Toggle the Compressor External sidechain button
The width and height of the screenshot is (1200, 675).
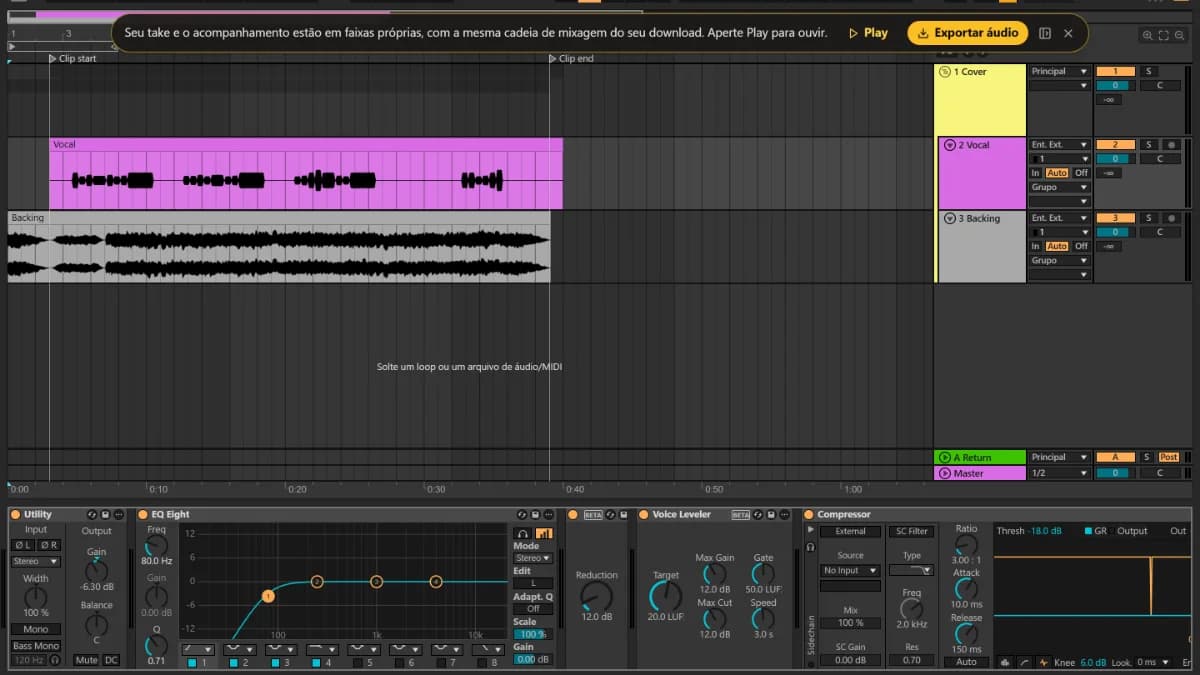[850, 531]
